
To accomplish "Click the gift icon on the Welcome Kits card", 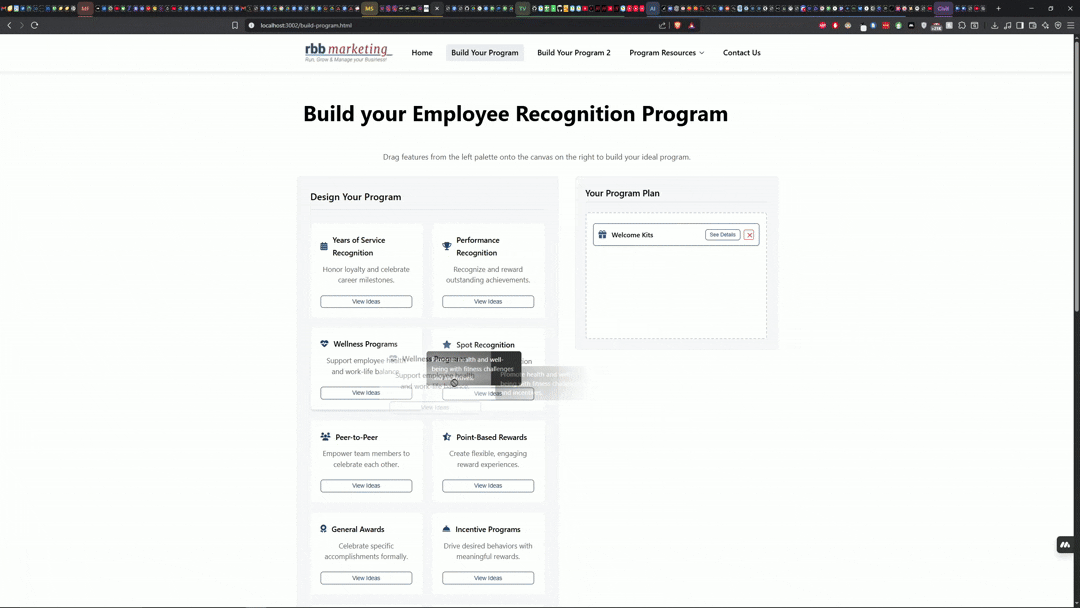I will (x=603, y=234).
